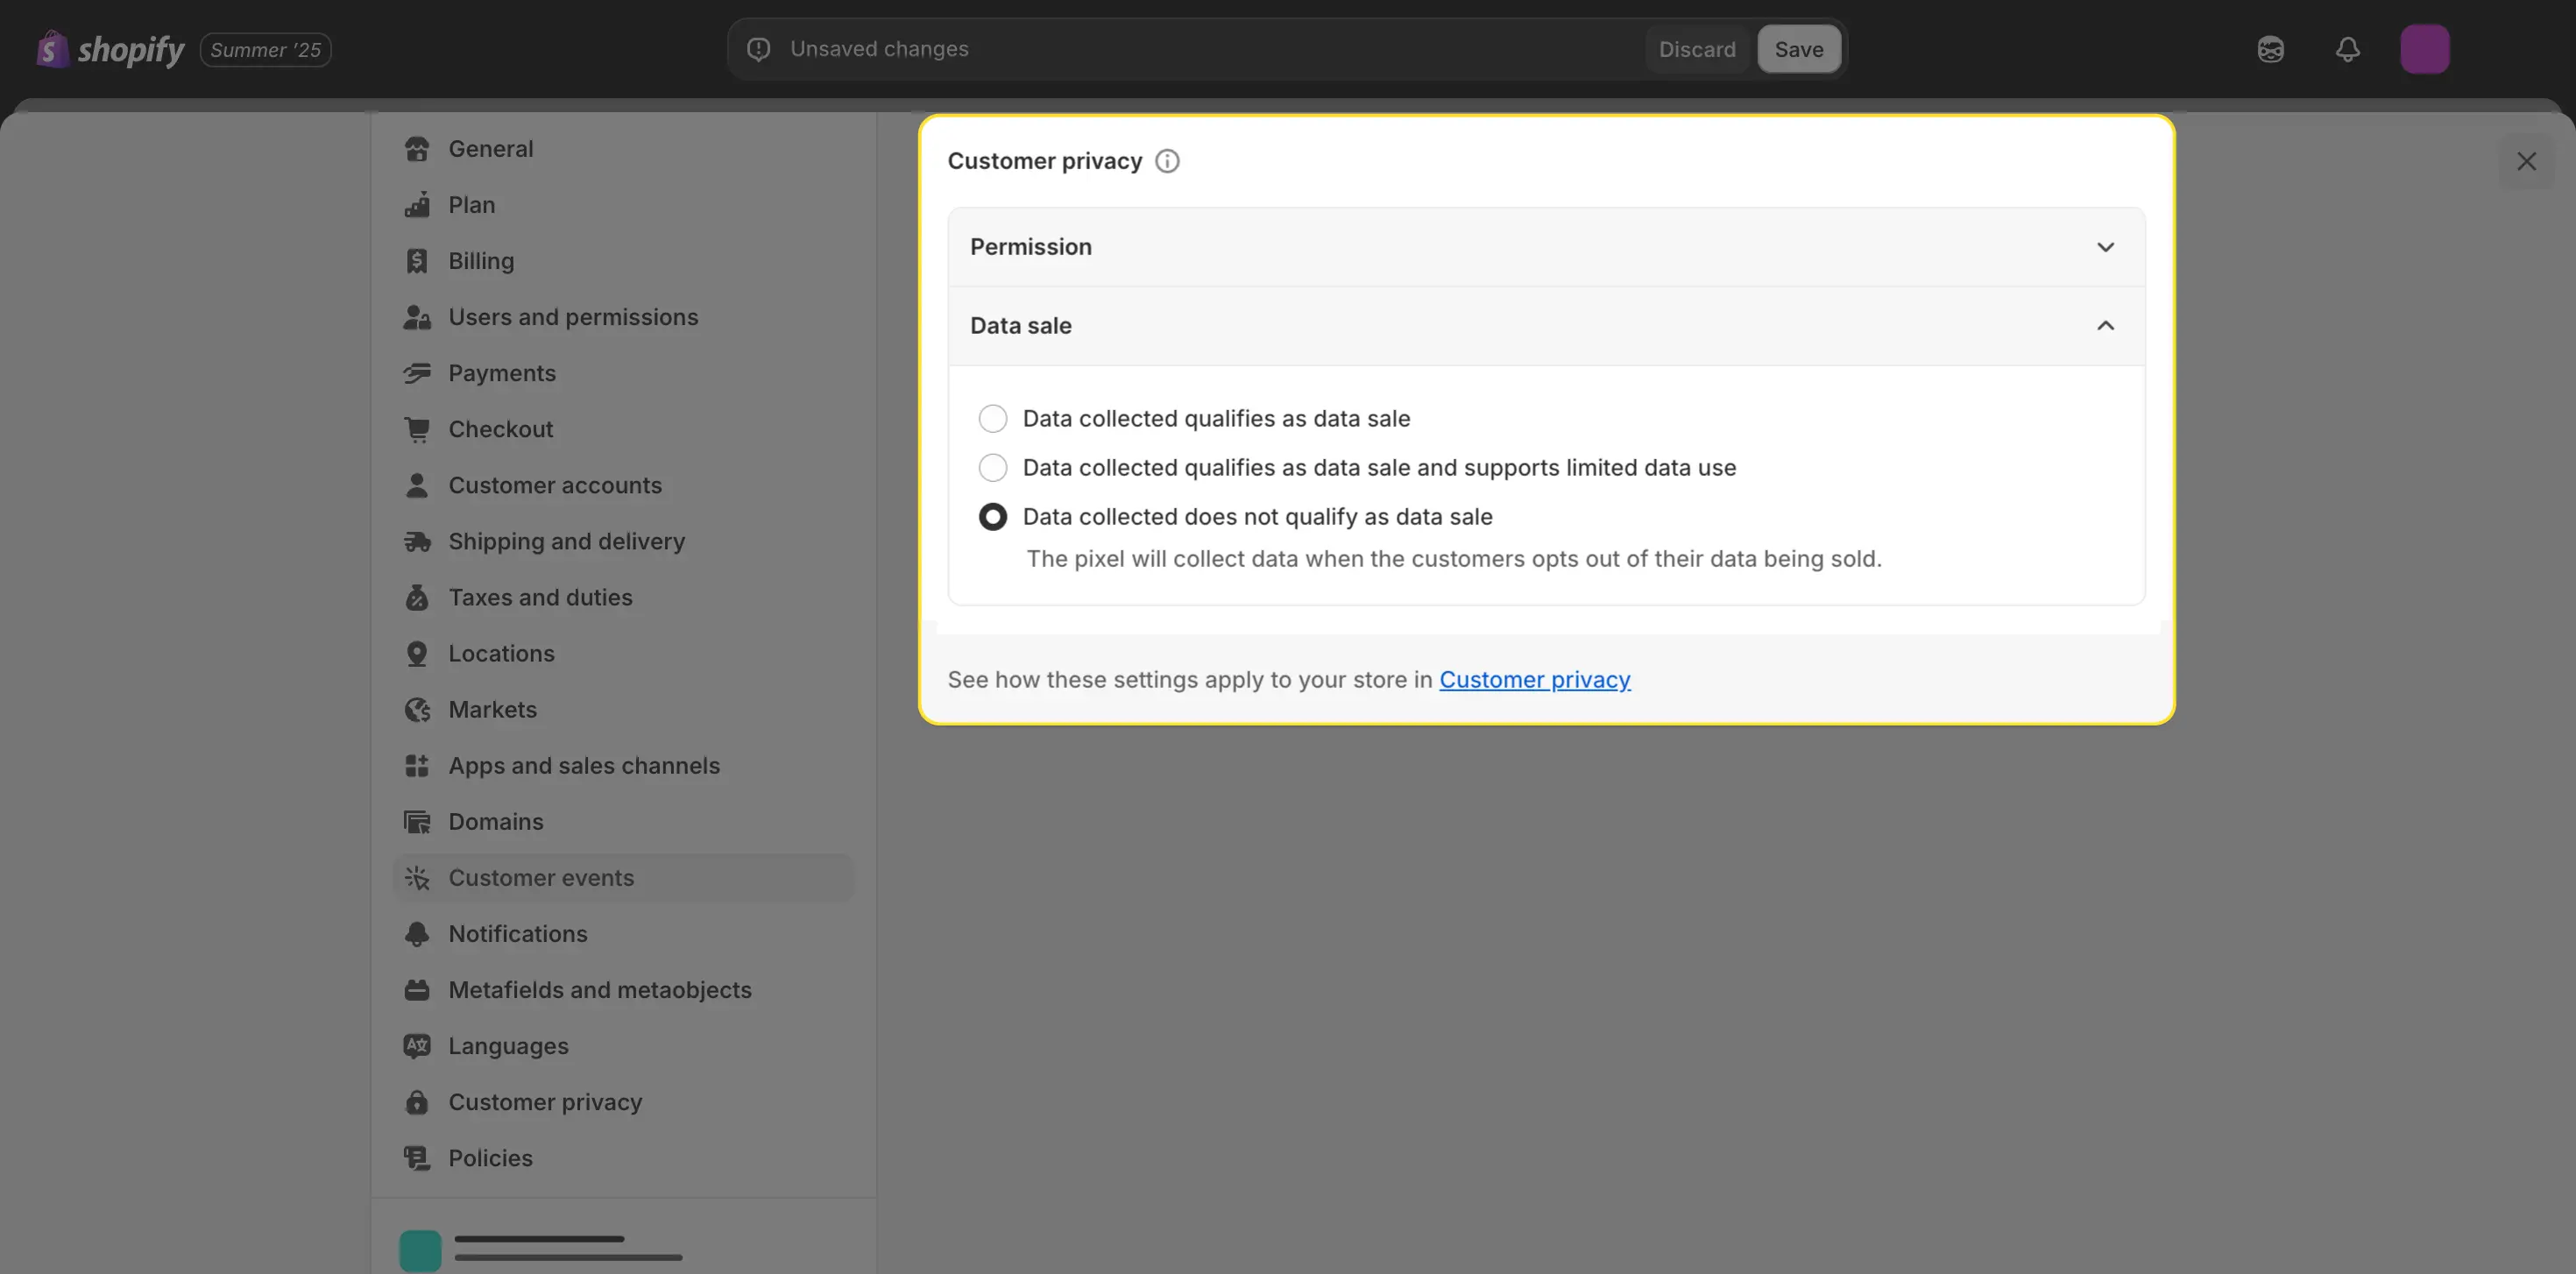Follow the Customer privacy link in dialog footer

pyautogui.click(x=1534, y=680)
